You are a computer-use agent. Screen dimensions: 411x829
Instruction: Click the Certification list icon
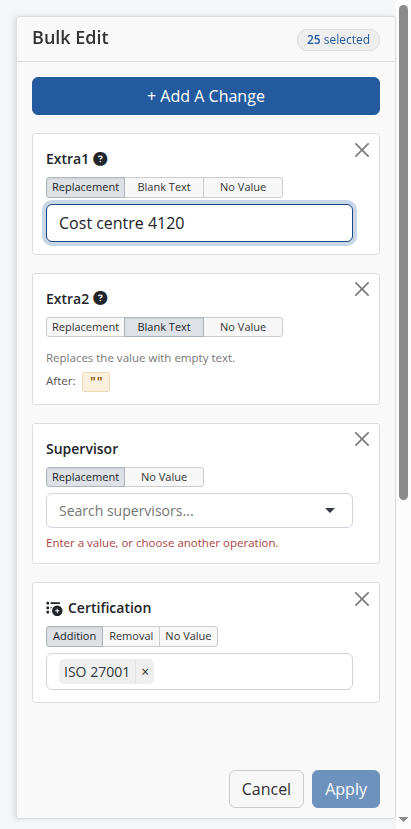(54, 609)
